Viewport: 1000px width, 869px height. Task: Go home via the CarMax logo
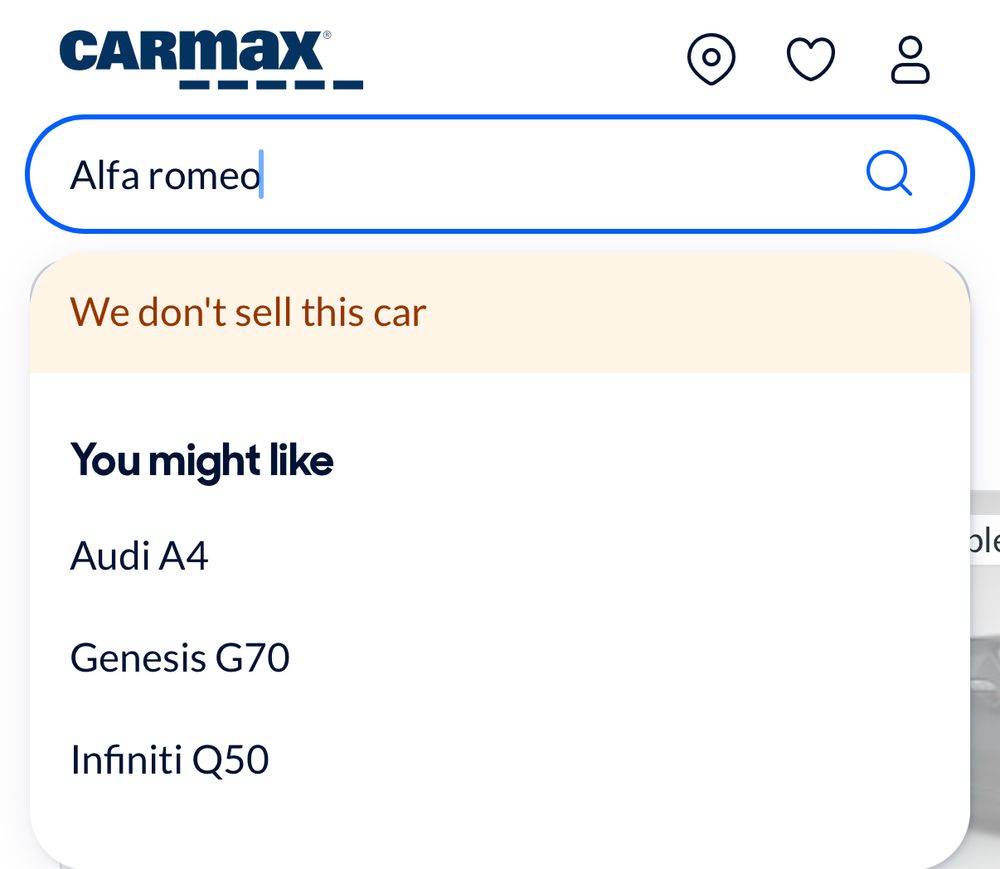194,52
